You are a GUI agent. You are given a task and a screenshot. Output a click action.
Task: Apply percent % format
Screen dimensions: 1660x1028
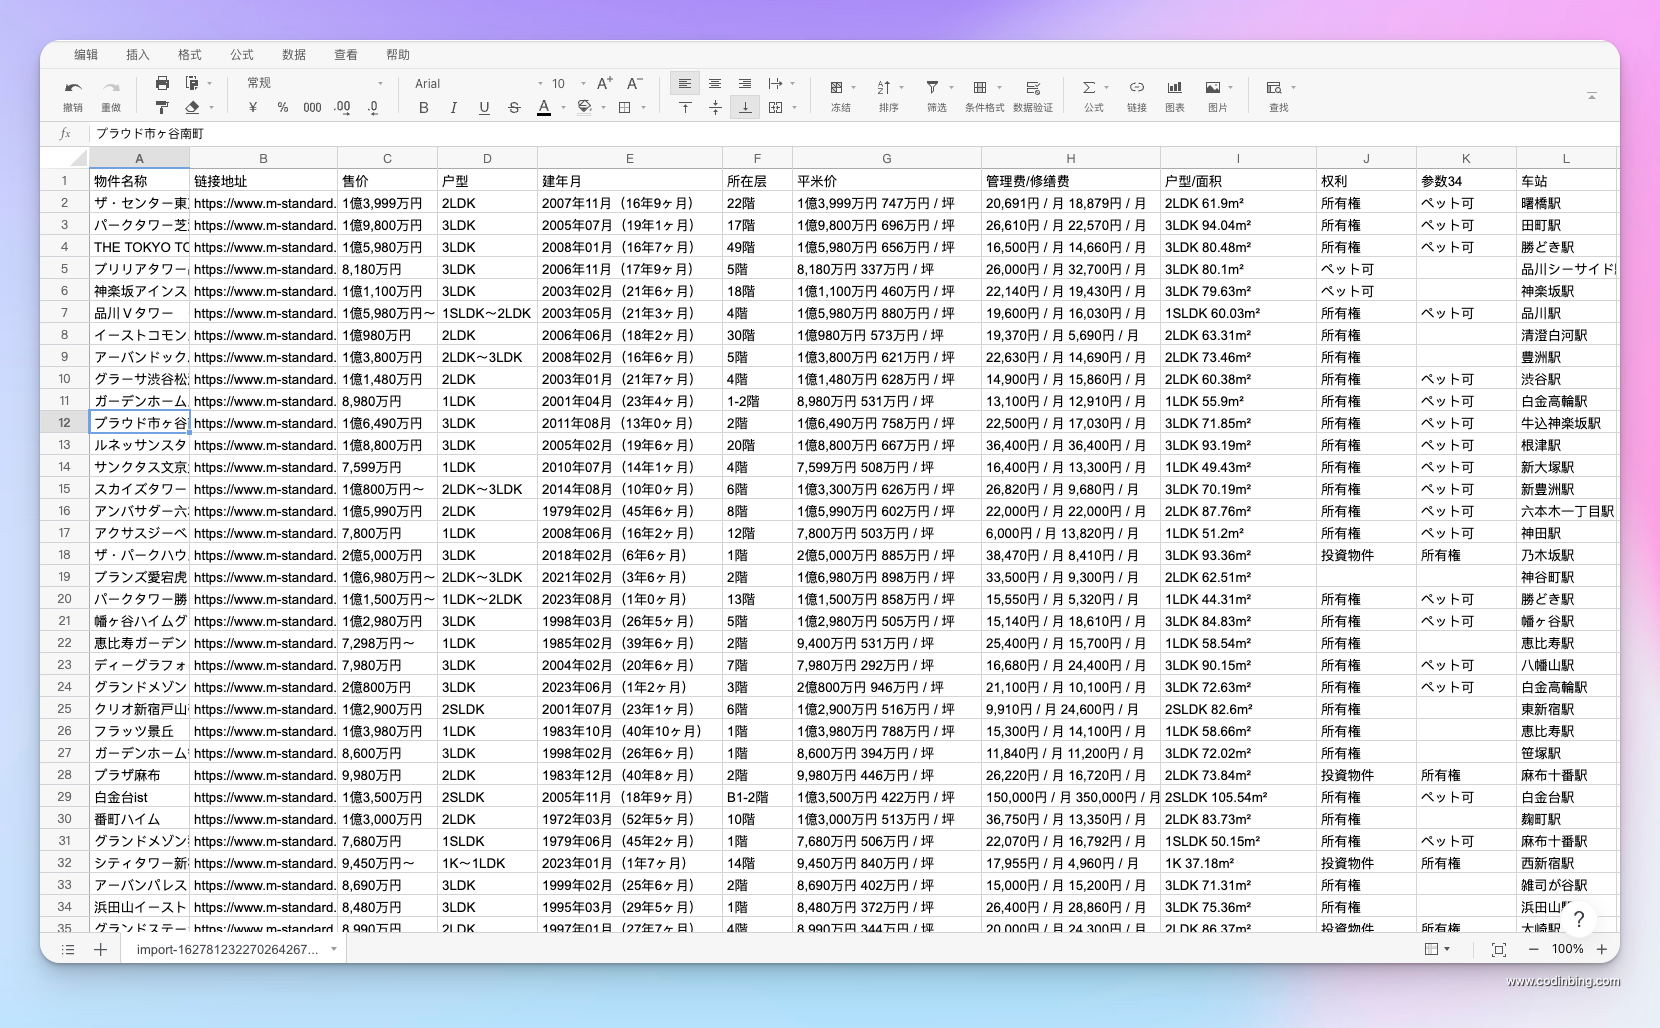pyautogui.click(x=283, y=107)
